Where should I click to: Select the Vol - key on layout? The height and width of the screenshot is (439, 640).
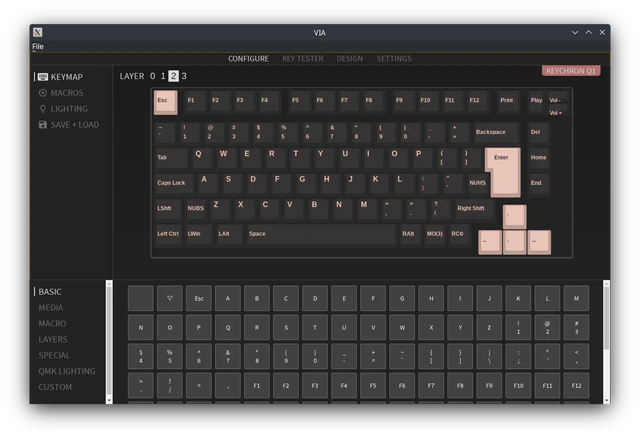click(x=557, y=100)
